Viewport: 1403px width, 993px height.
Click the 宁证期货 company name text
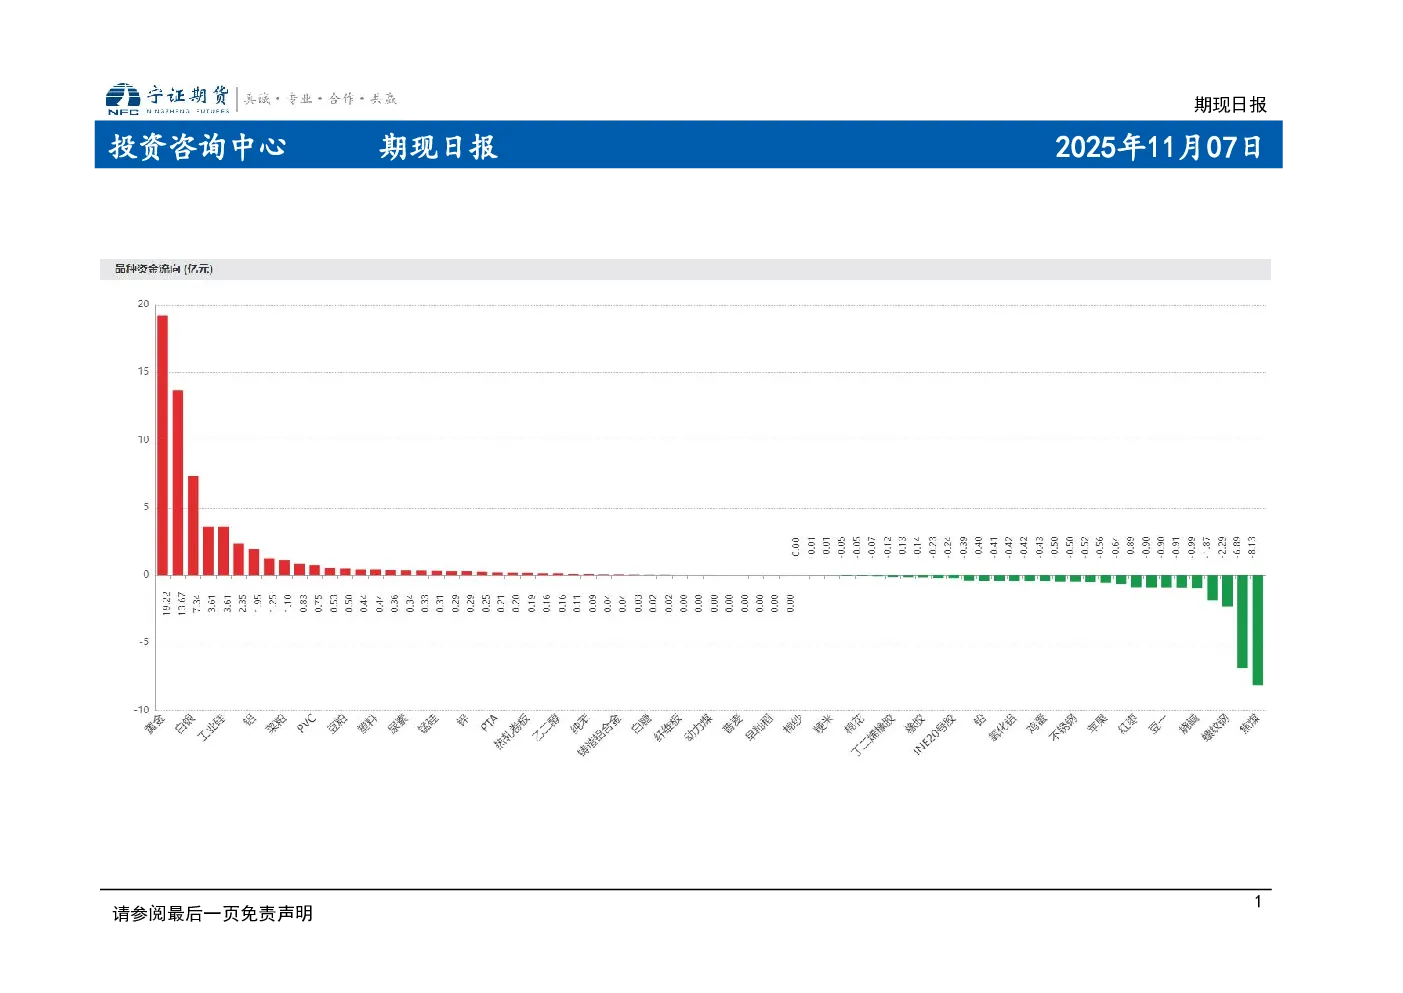point(188,95)
